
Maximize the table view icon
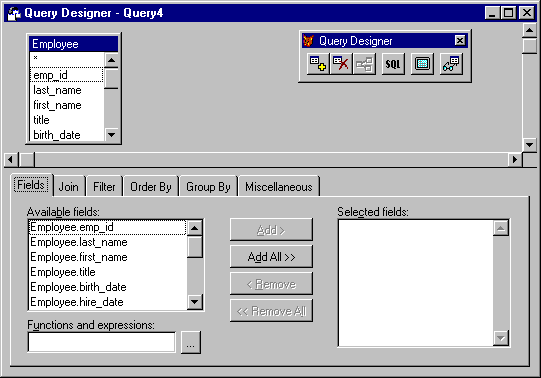tap(422, 64)
